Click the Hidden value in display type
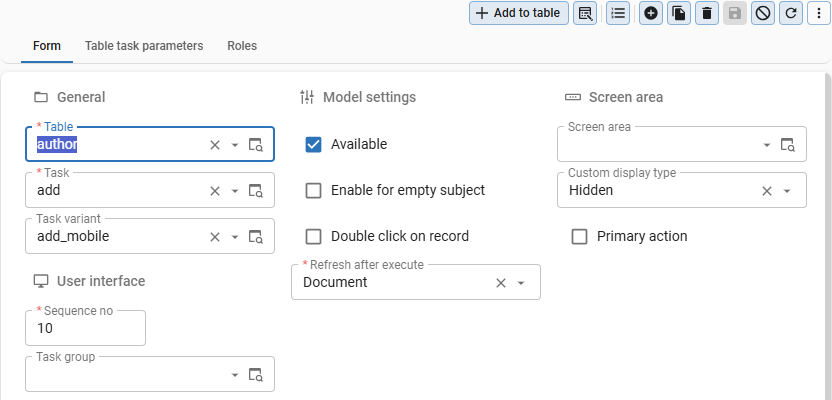 coord(591,190)
